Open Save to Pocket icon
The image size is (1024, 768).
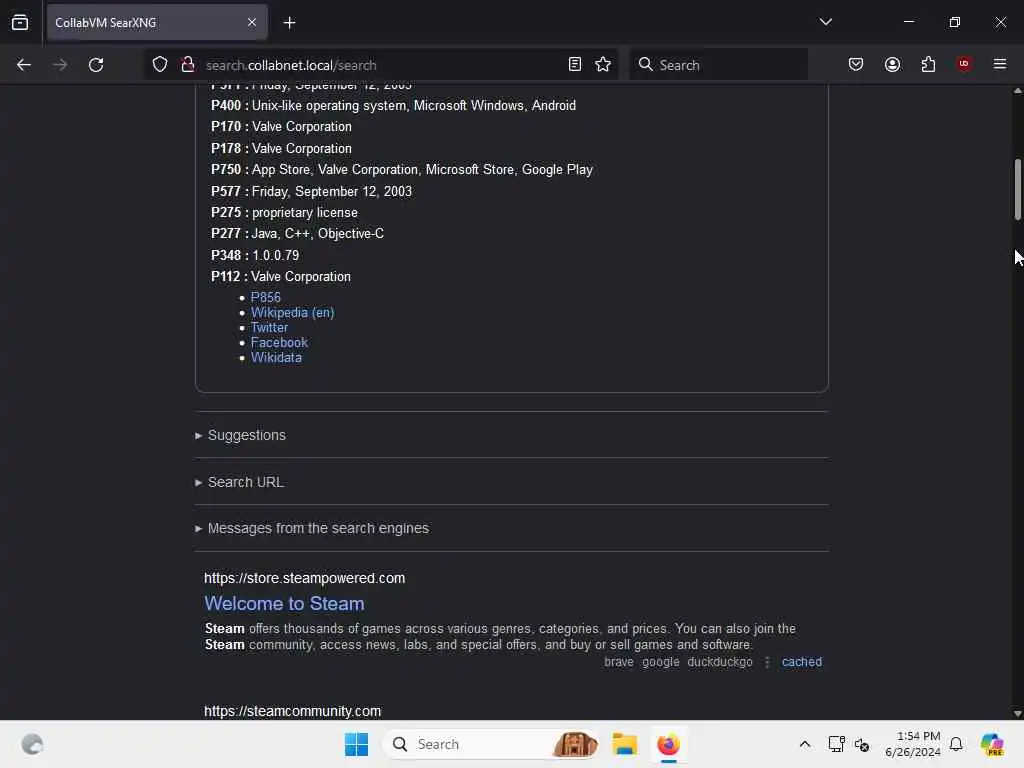856,64
